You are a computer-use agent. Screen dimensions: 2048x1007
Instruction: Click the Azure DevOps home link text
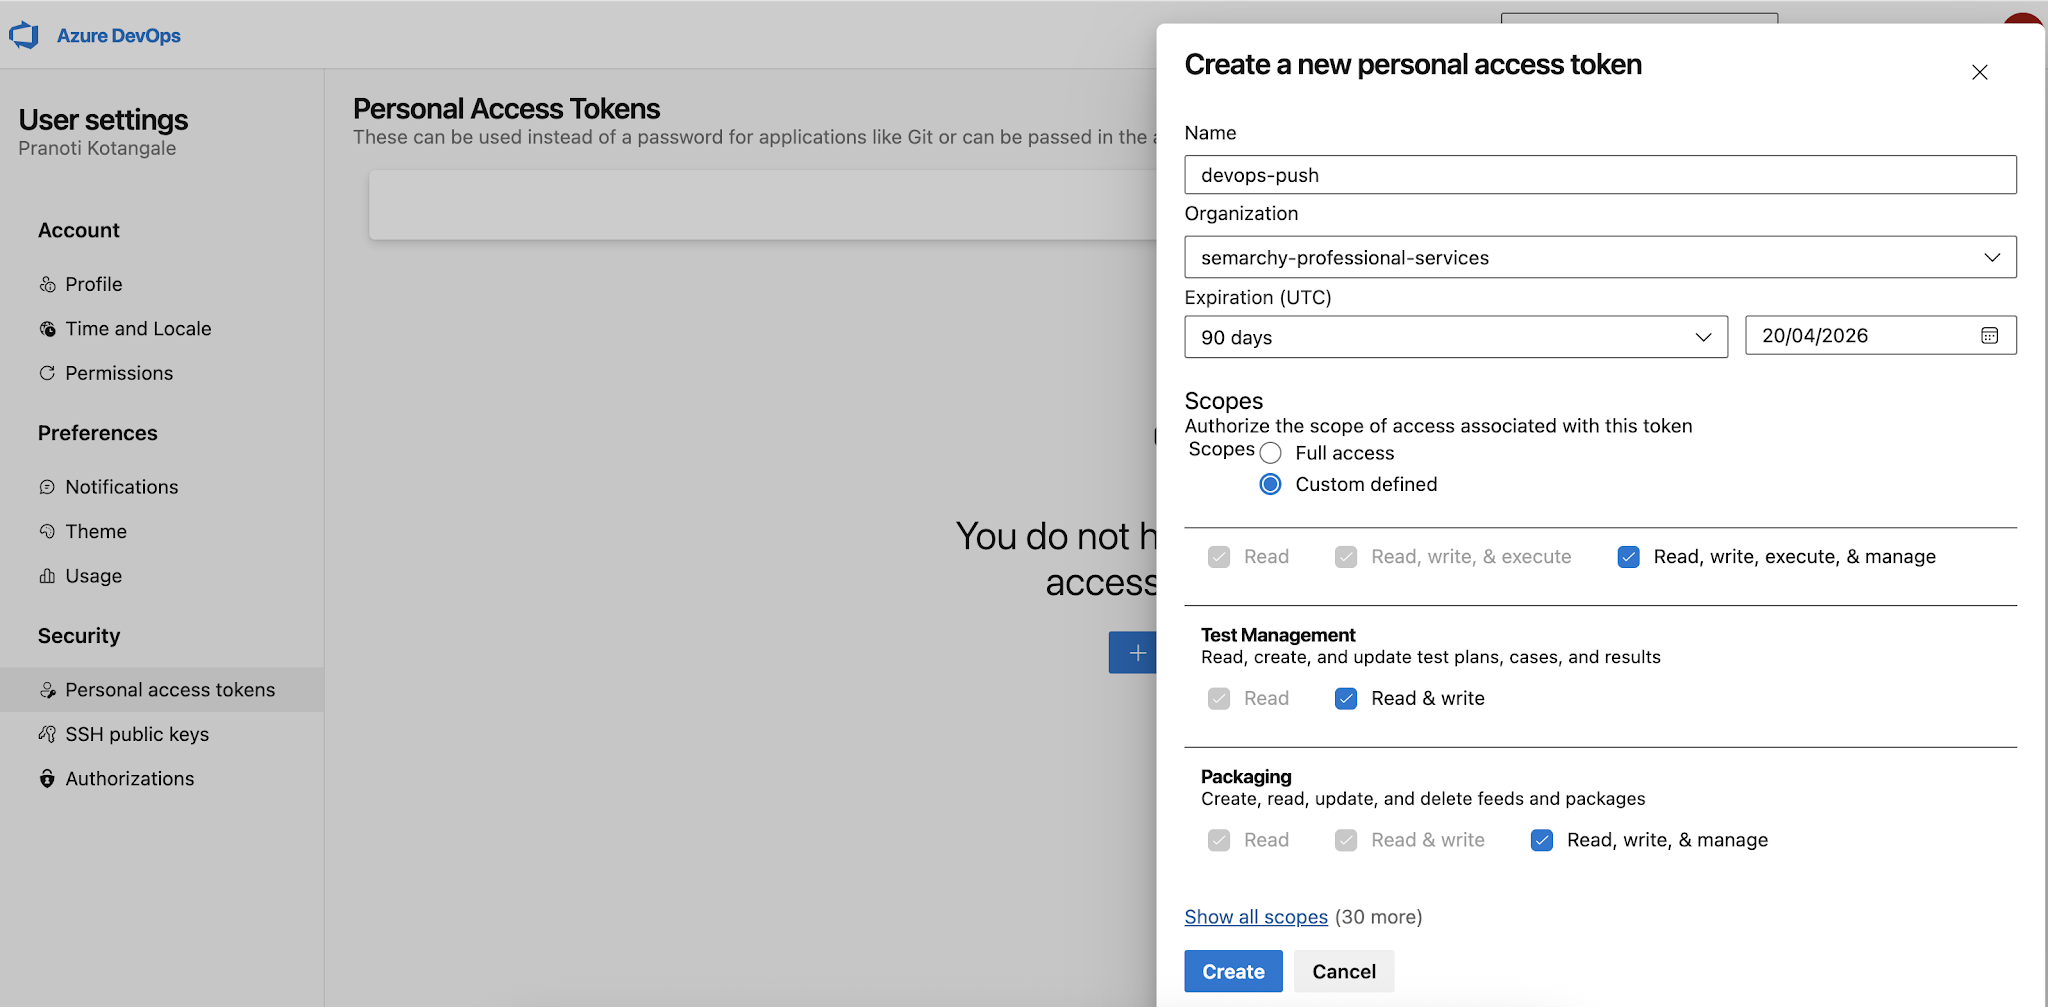(x=119, y=36)
